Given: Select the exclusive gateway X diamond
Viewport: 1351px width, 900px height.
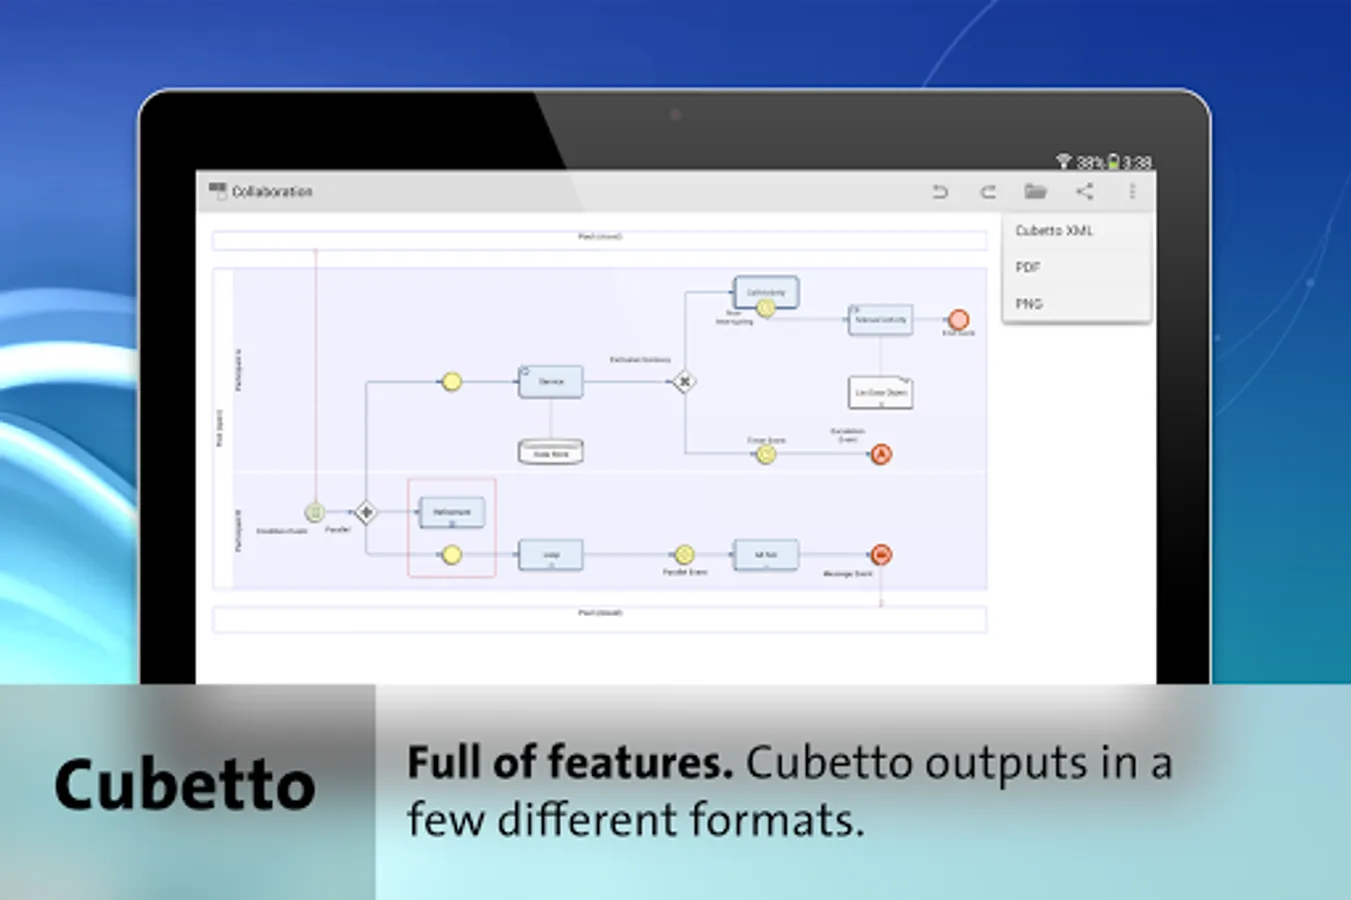Looking at the screenshot, I should 684,381.
